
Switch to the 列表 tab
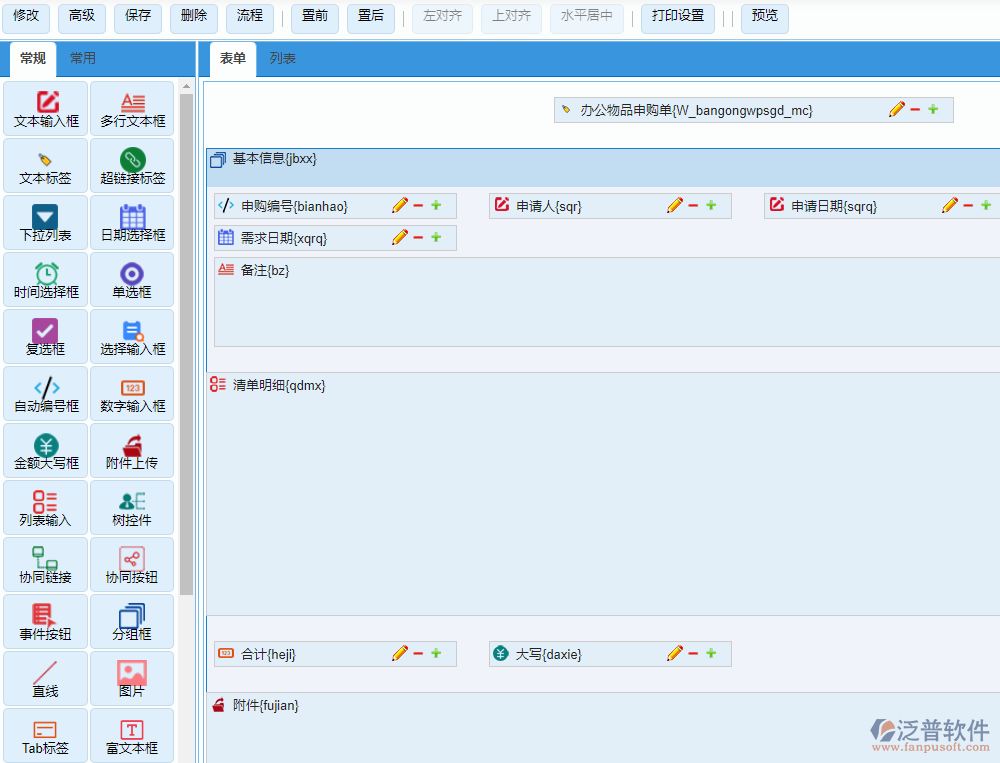[283, 59]
